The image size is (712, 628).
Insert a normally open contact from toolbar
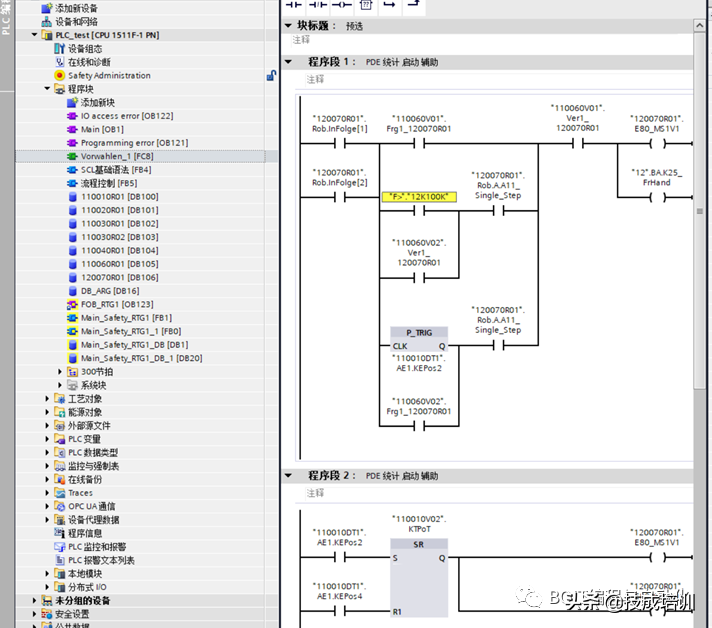pos(294,5)
